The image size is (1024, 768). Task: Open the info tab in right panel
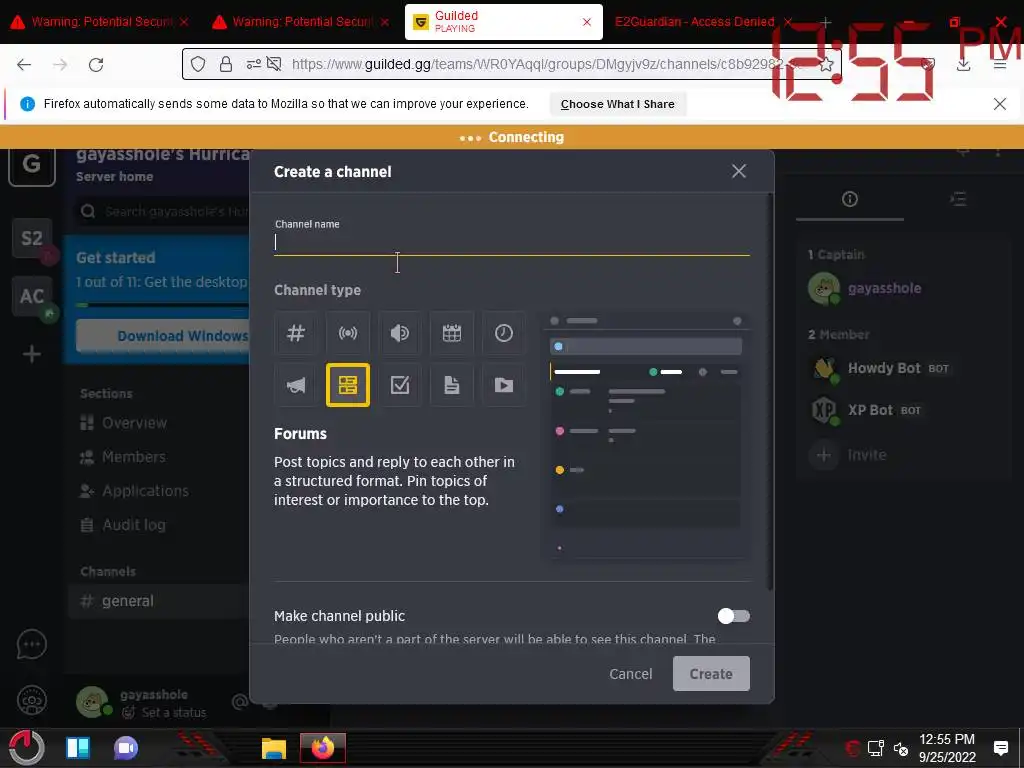pyautogui.click(x=850, y=199)
